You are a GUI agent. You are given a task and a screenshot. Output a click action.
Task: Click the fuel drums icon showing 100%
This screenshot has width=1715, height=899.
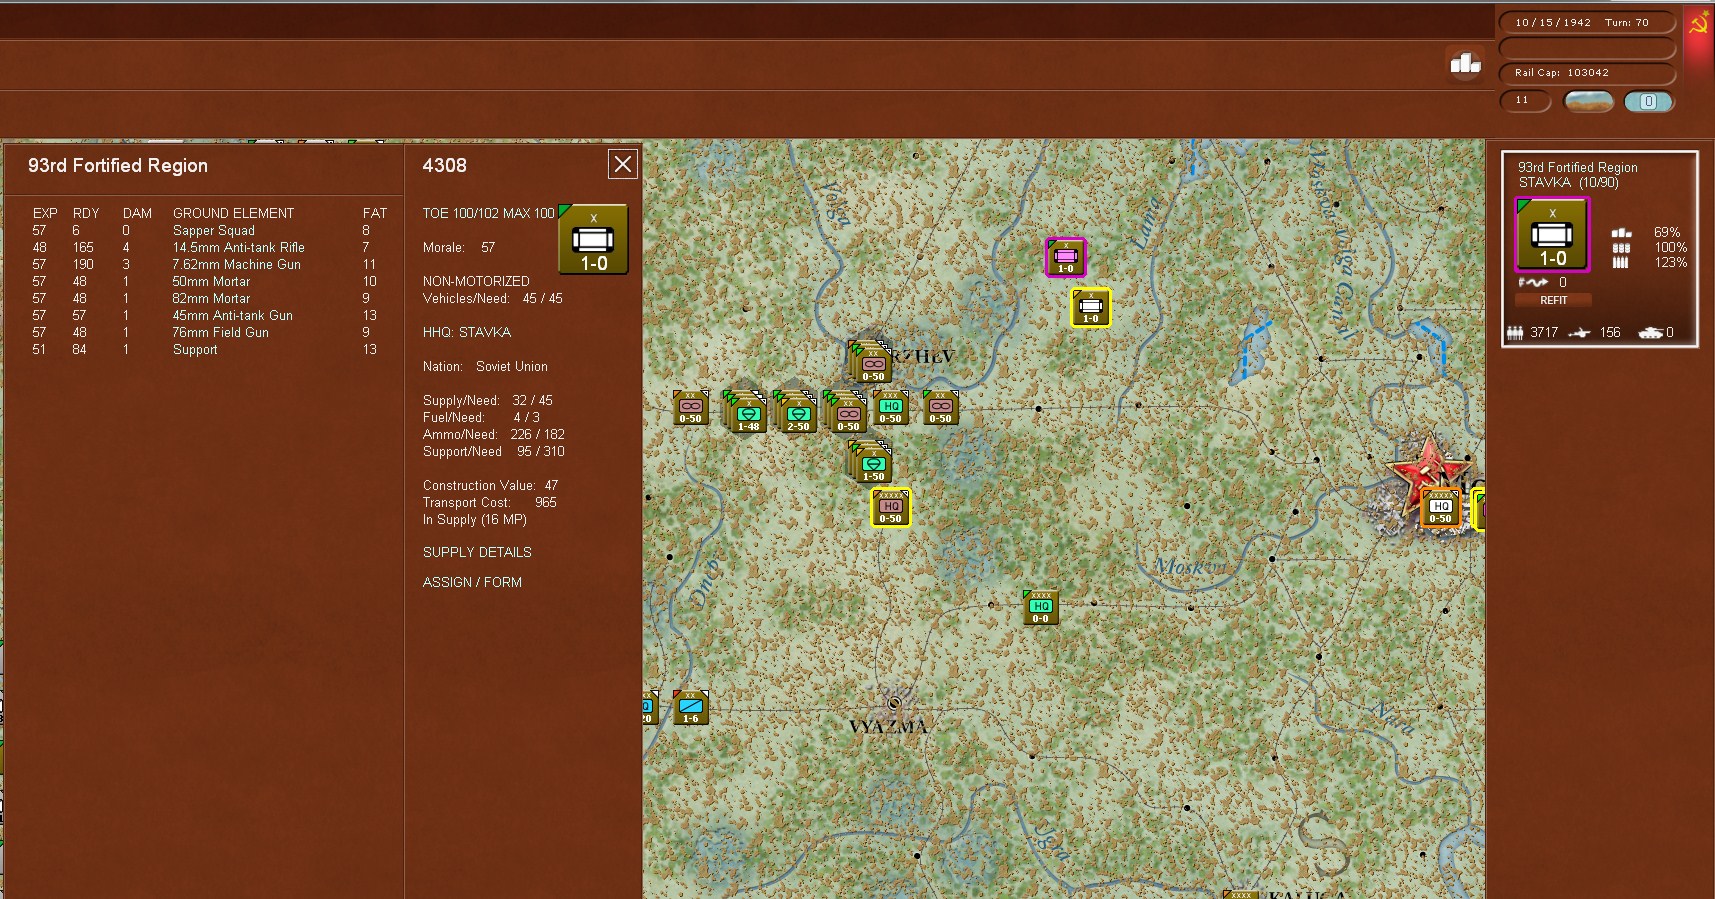pos(1621,247)
